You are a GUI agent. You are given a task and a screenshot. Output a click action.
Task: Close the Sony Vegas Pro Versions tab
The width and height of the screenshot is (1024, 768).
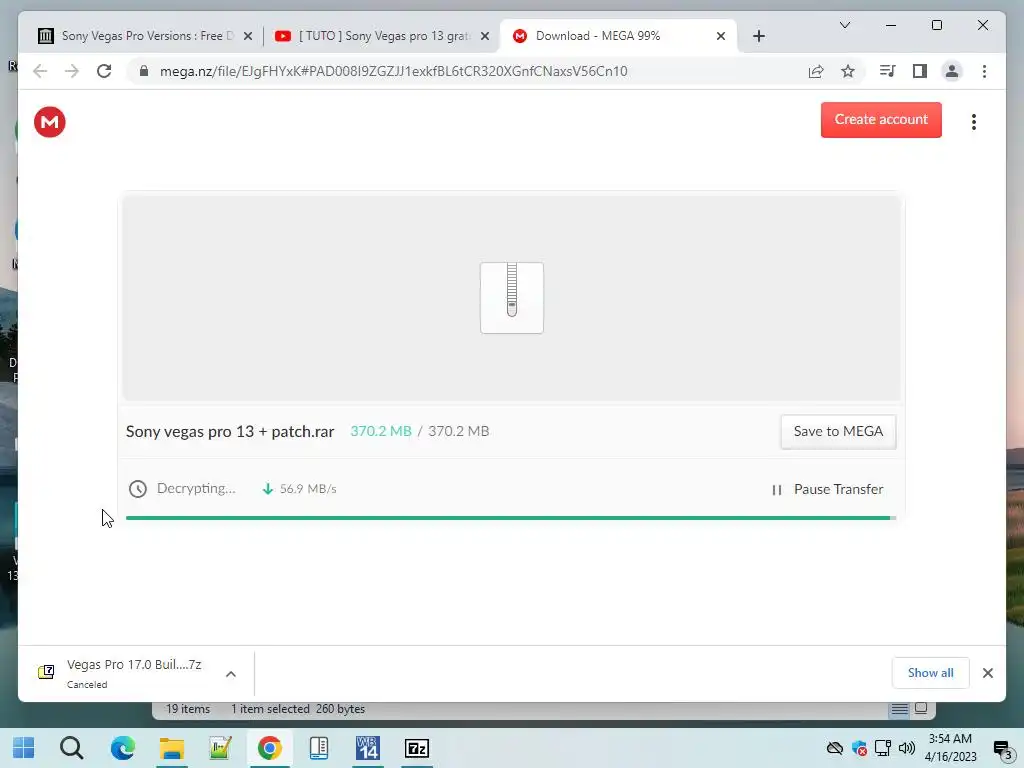[248, 36]
